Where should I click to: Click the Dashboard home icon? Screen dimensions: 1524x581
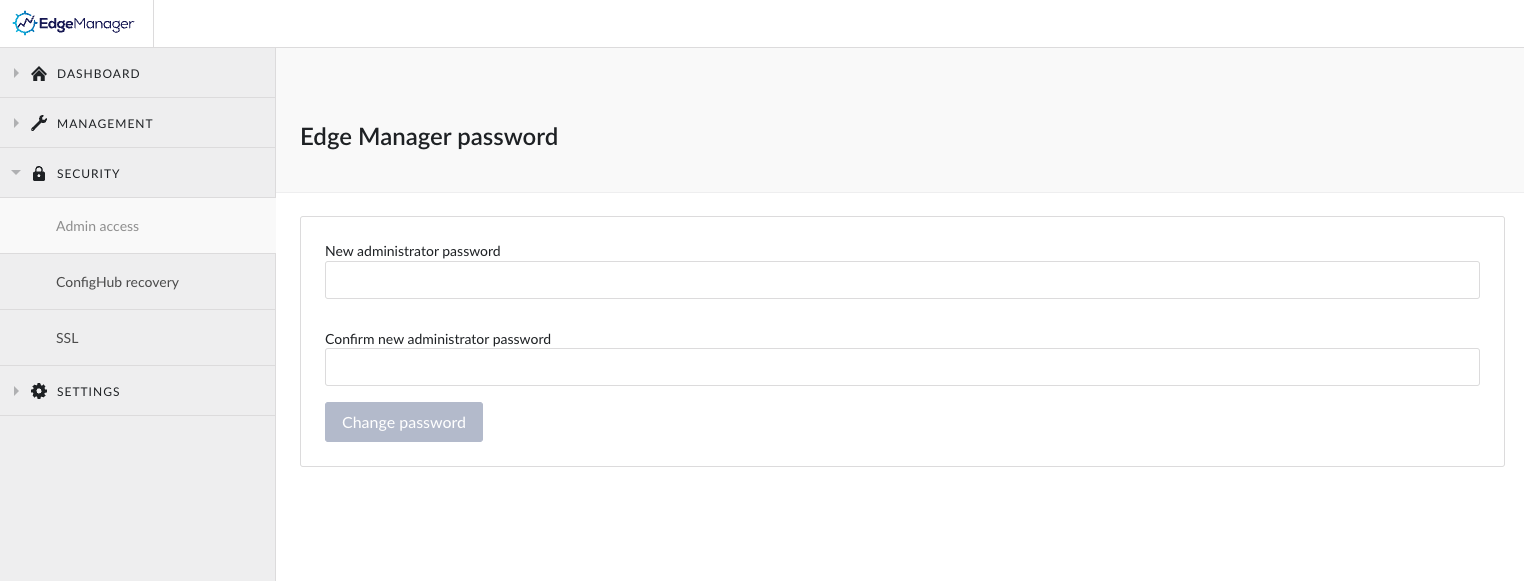pyautogui.click(x=39, y=74)
